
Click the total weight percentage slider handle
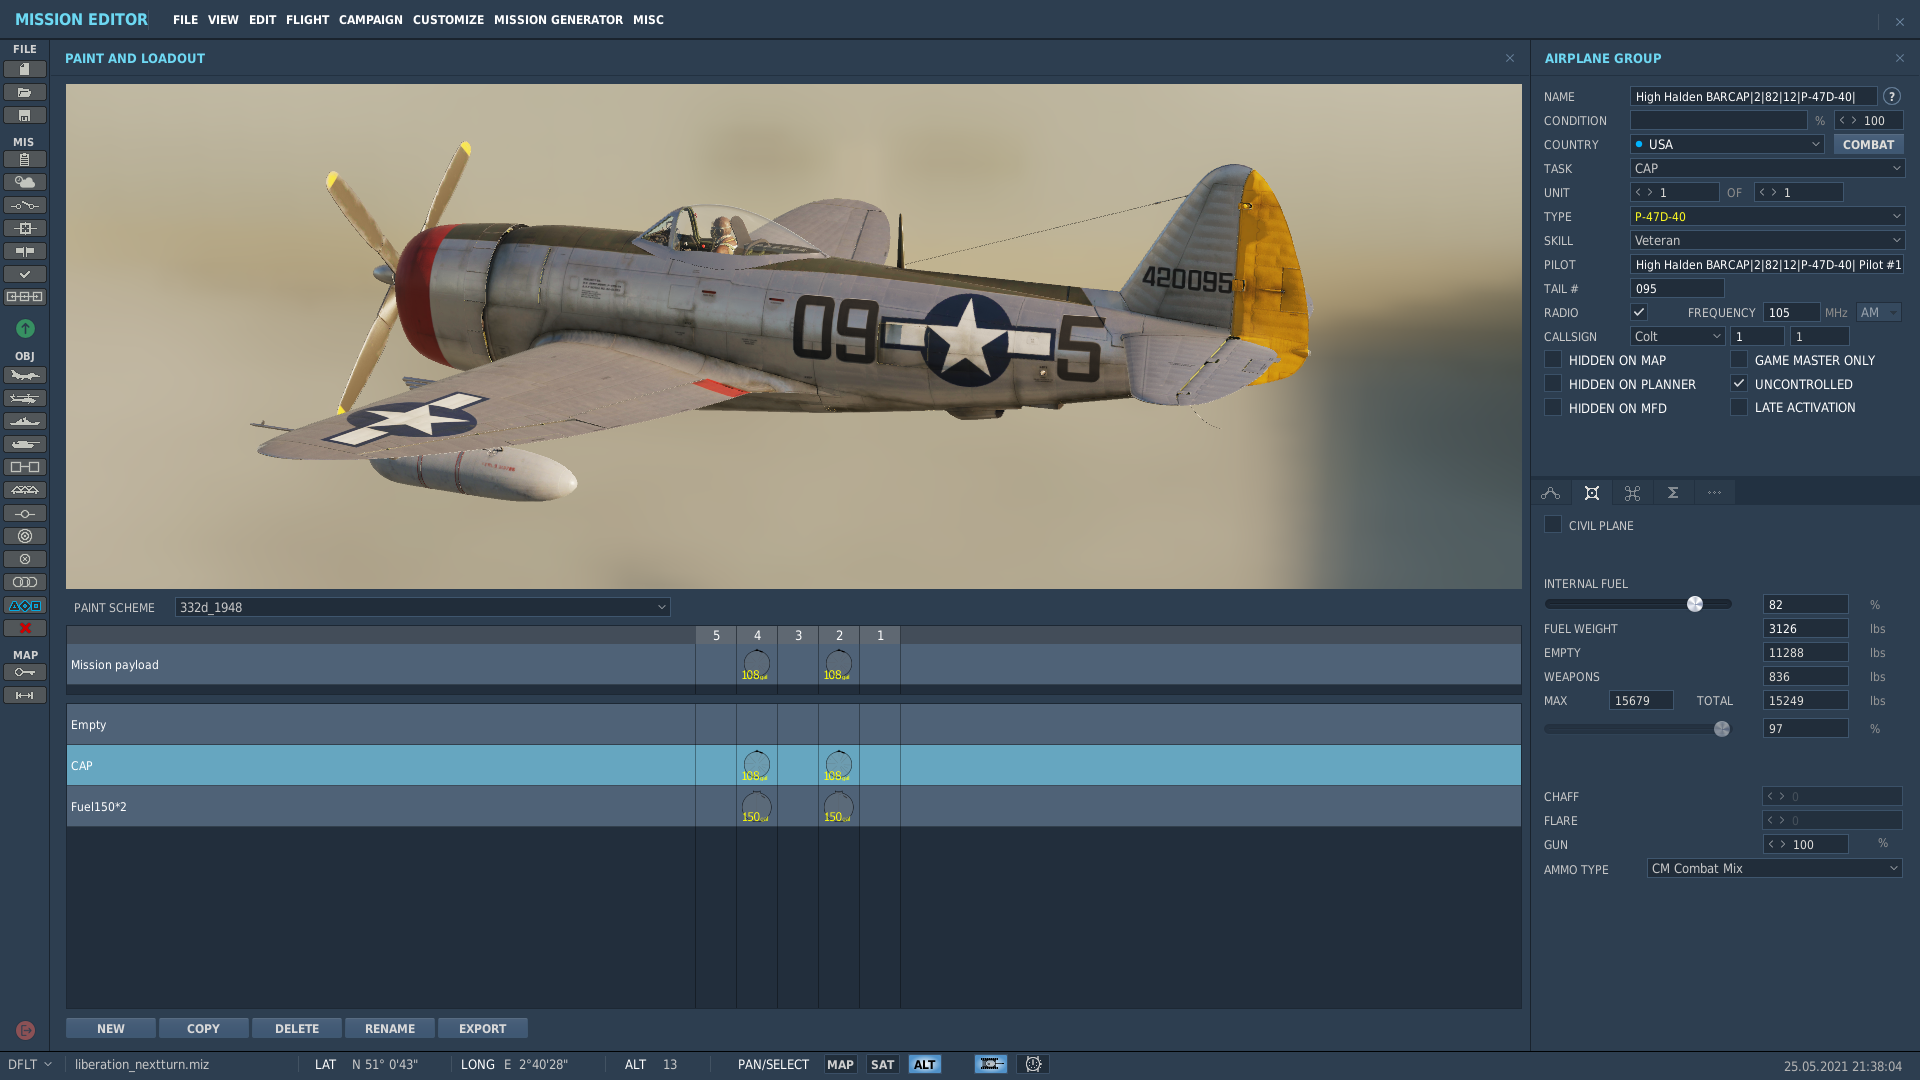(x=1722, y=729)
